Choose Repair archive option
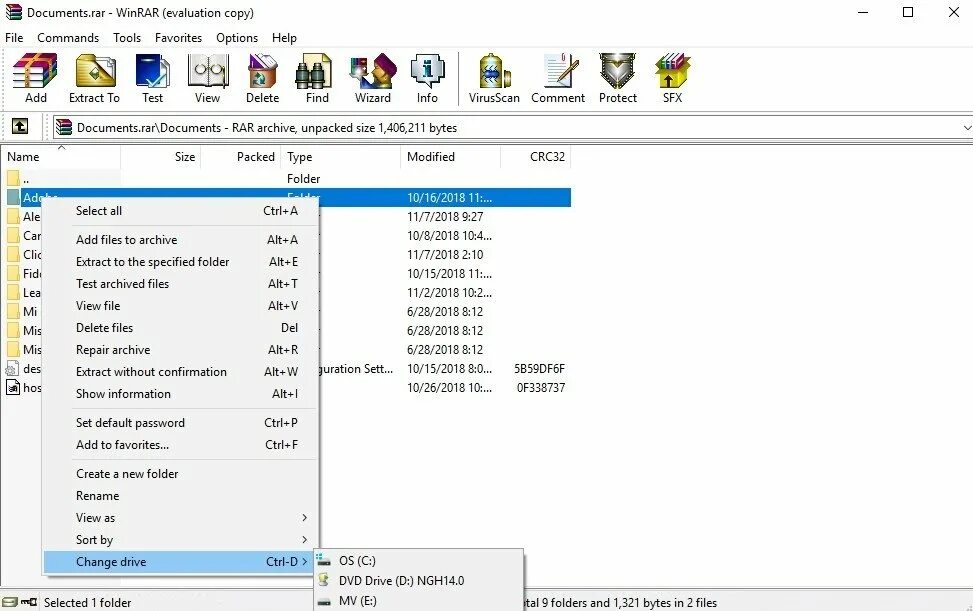973x611 pixels. (x=181, y=350)
